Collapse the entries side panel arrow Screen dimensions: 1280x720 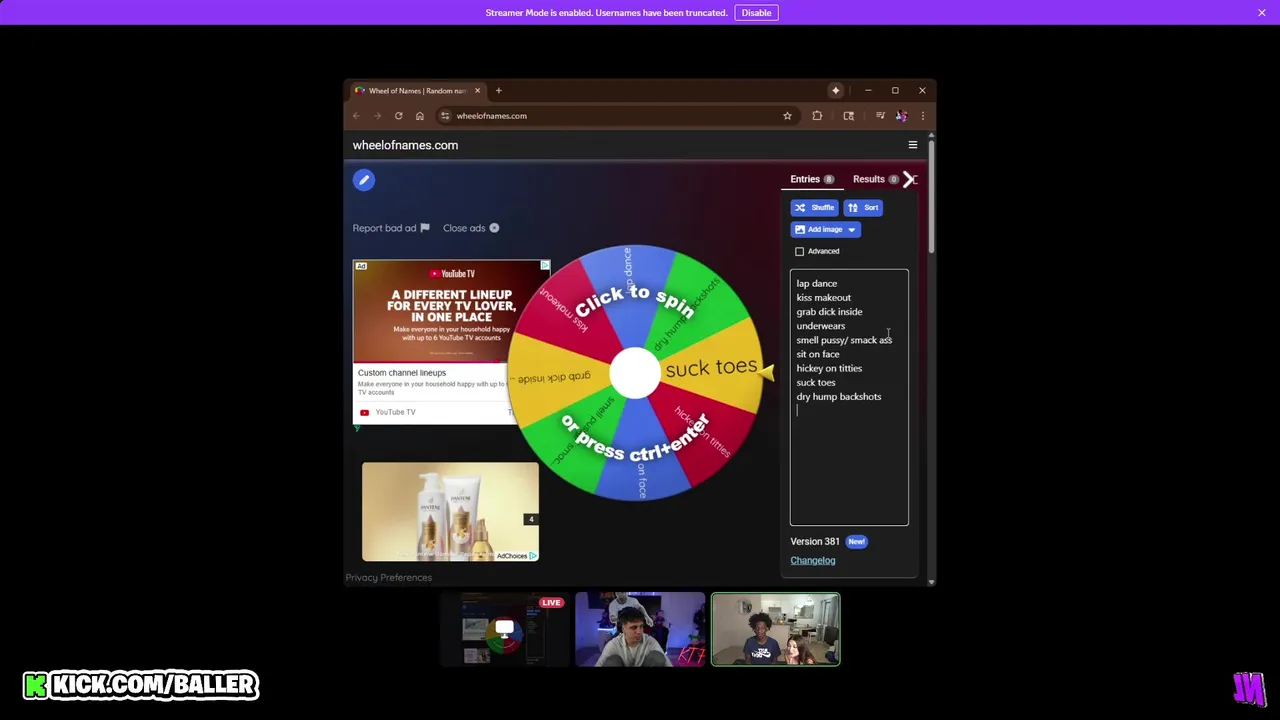point(909,179)
